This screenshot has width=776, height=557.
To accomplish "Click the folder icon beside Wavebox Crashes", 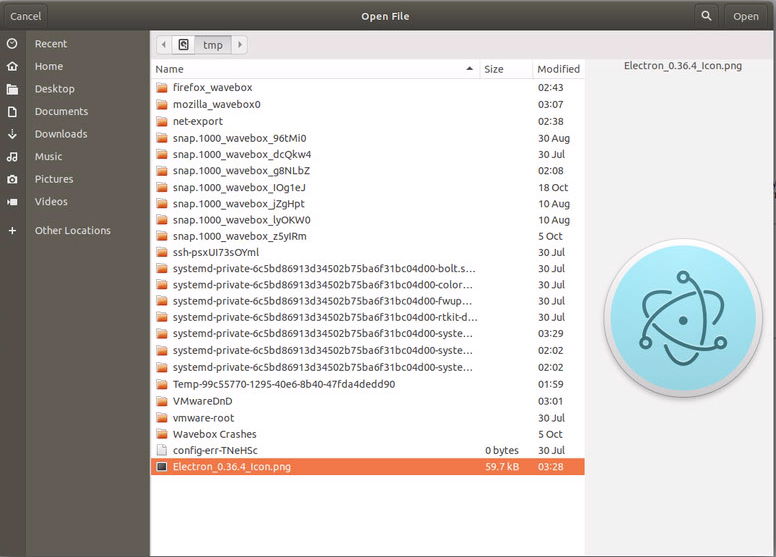I will pos(162,434).
